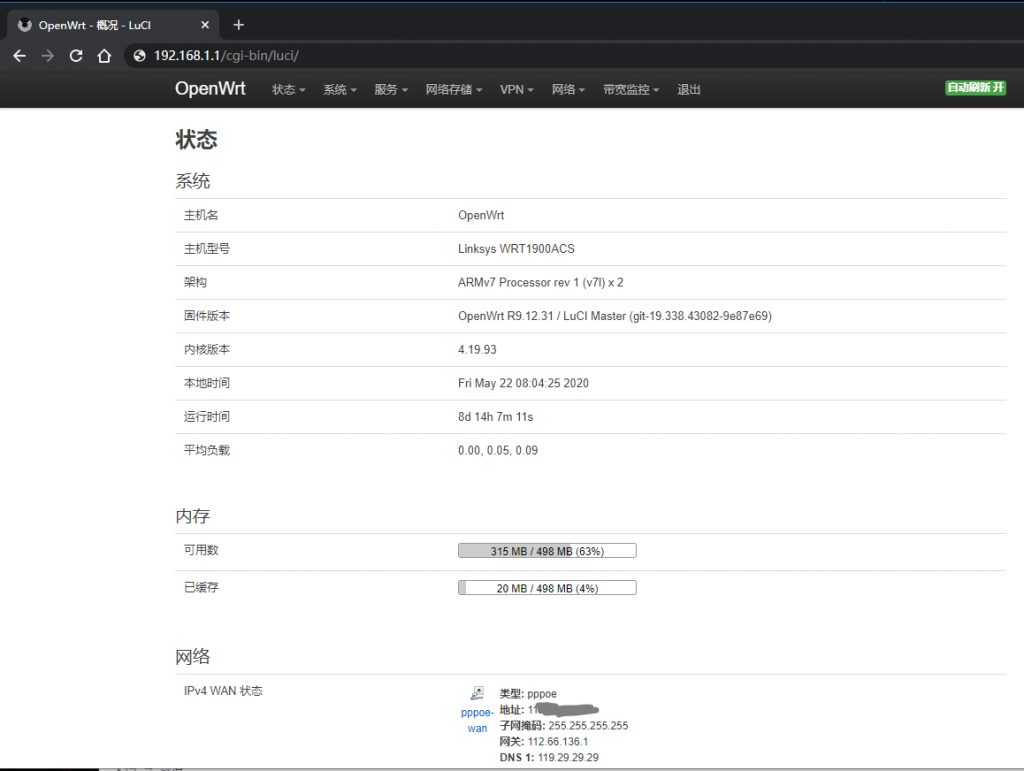
Task: Switch to the OpenWrt - 概况 - LuCI tab
Action: point(114,25)
